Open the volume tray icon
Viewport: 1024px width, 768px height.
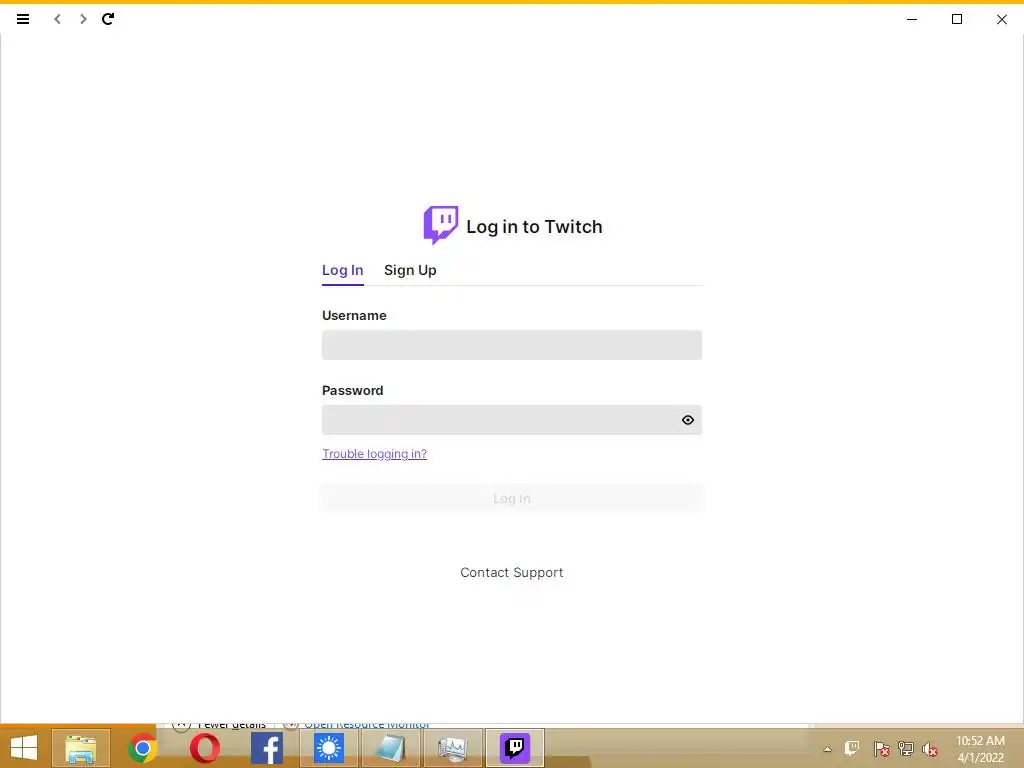[930, 748]
